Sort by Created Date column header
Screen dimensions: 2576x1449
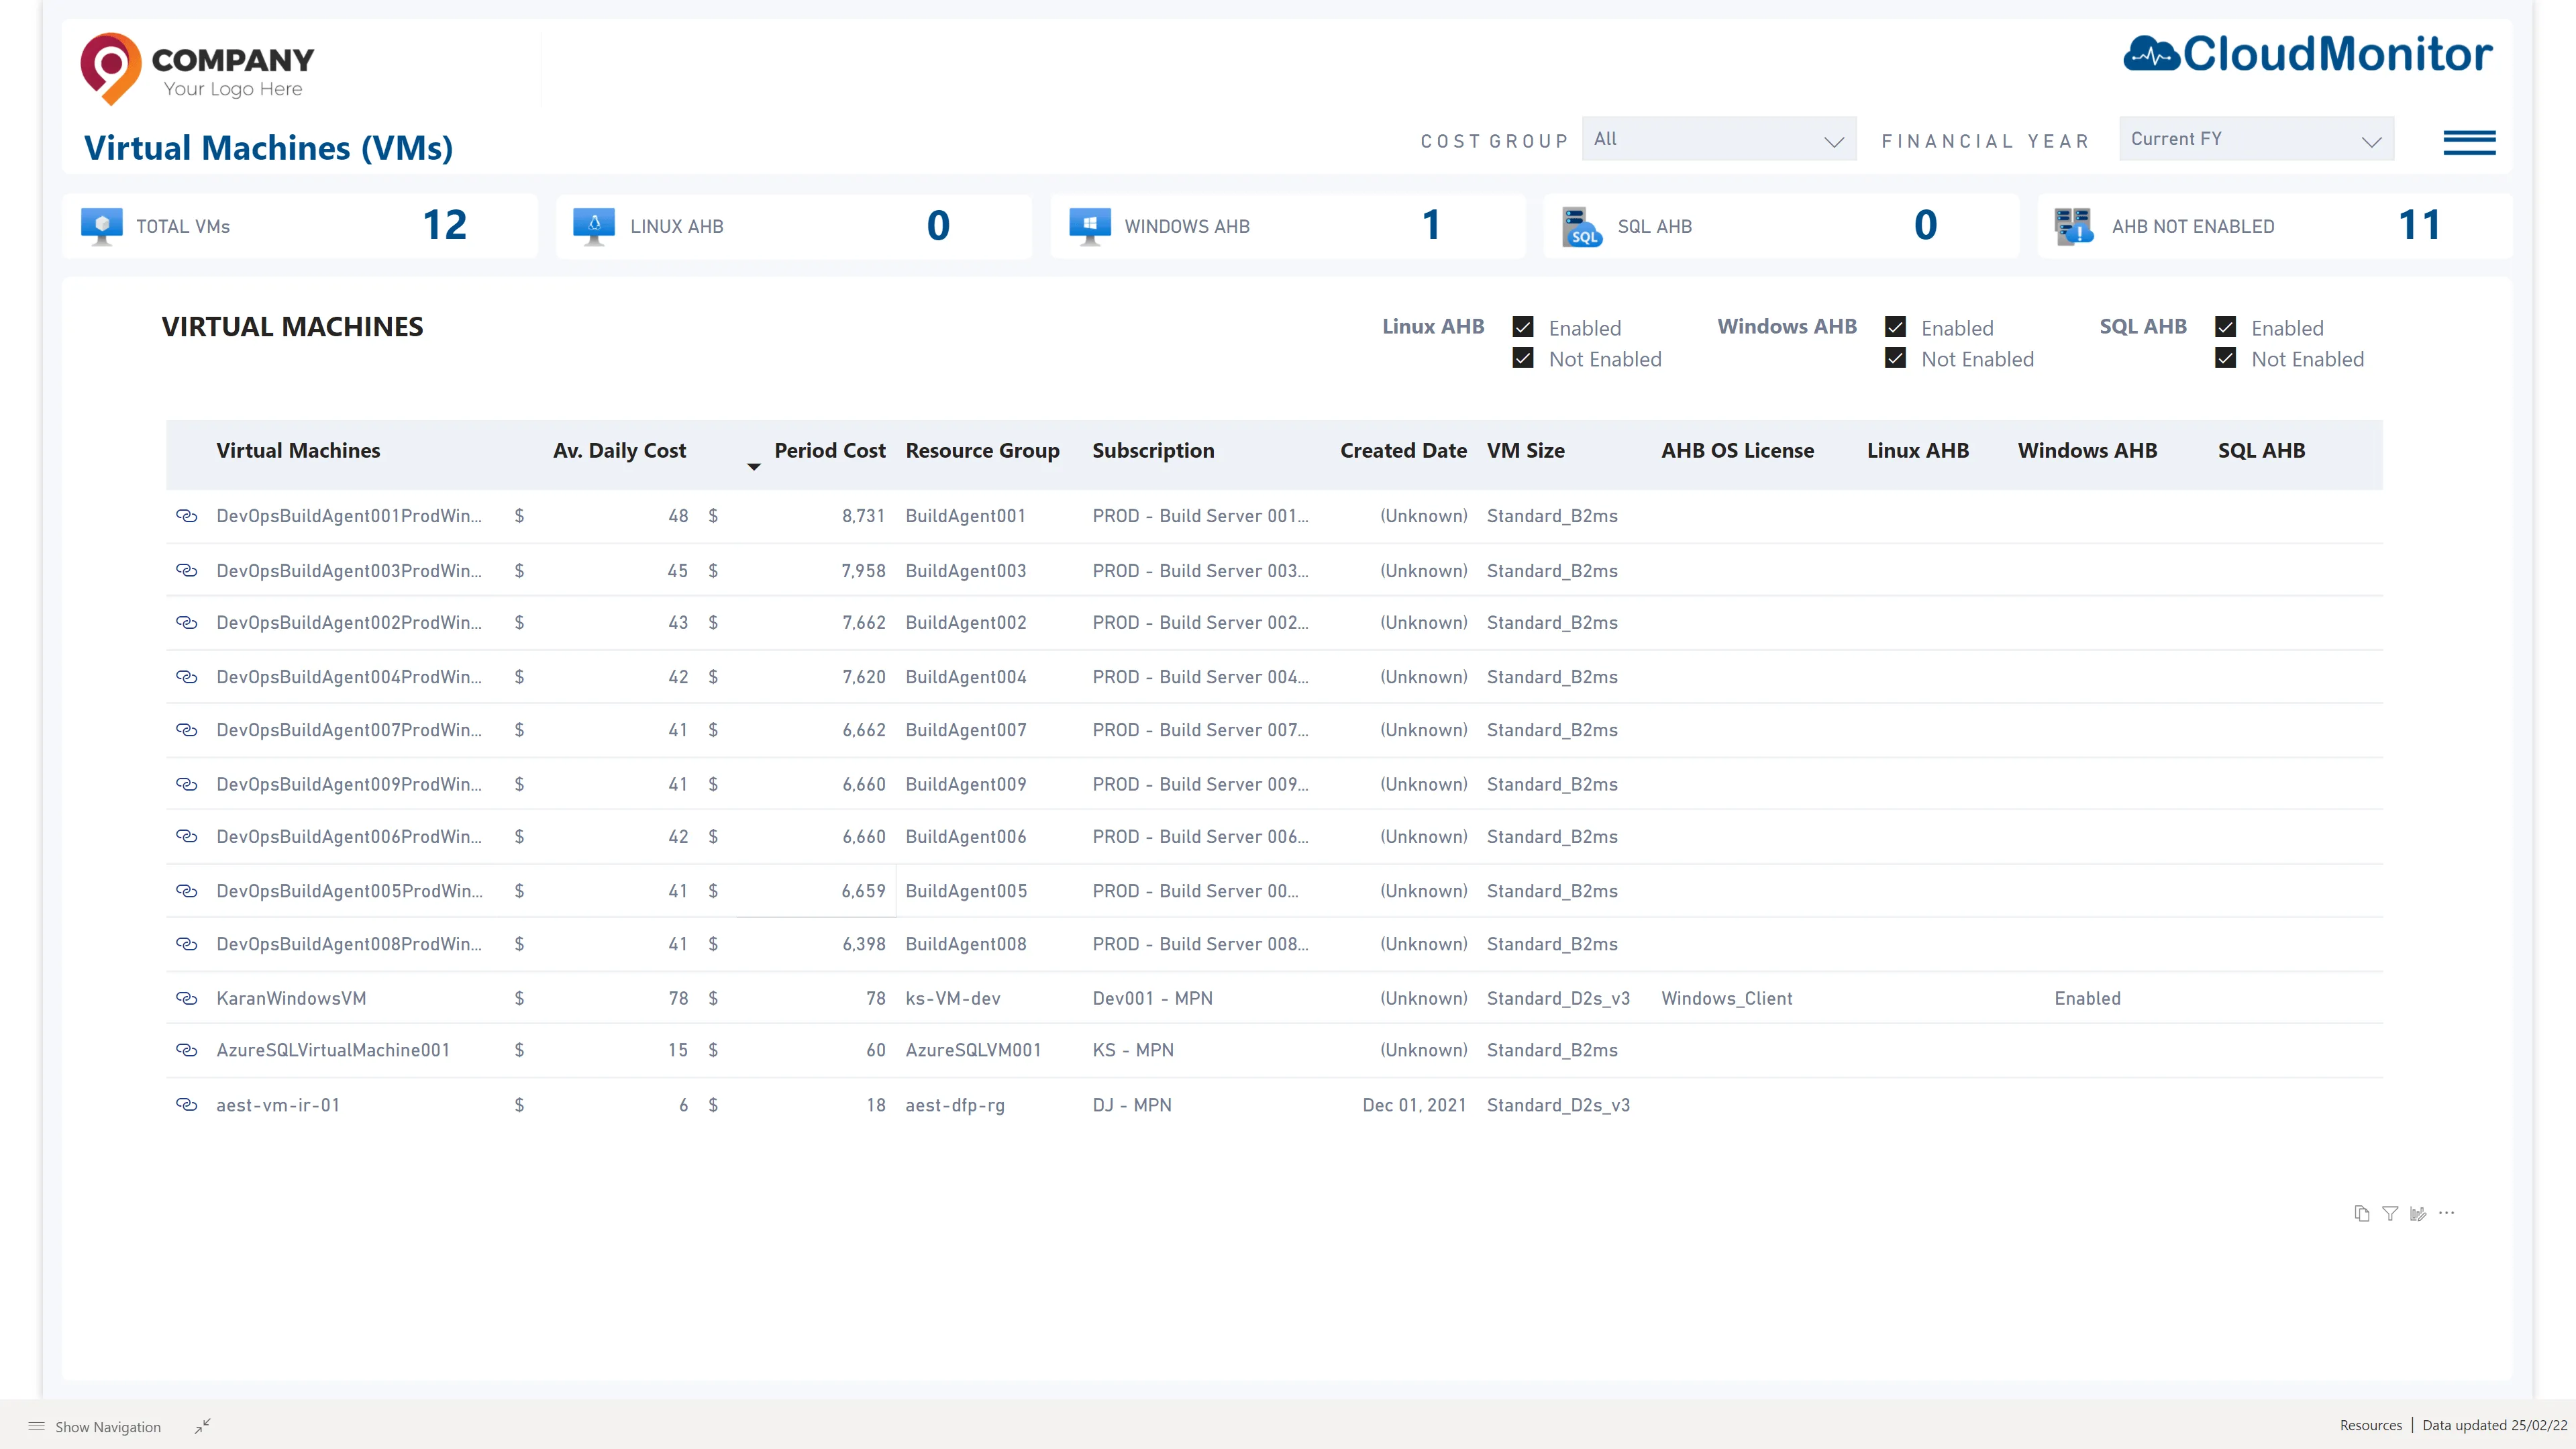[x=1403, y=451]
